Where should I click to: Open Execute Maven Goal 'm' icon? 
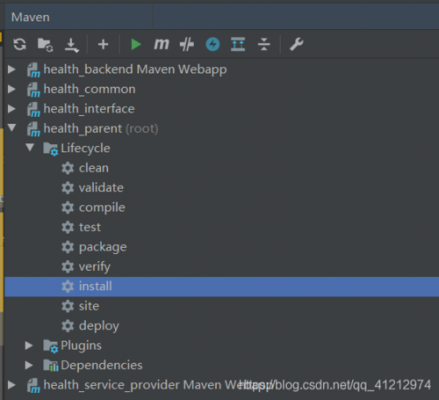(161, 44)
